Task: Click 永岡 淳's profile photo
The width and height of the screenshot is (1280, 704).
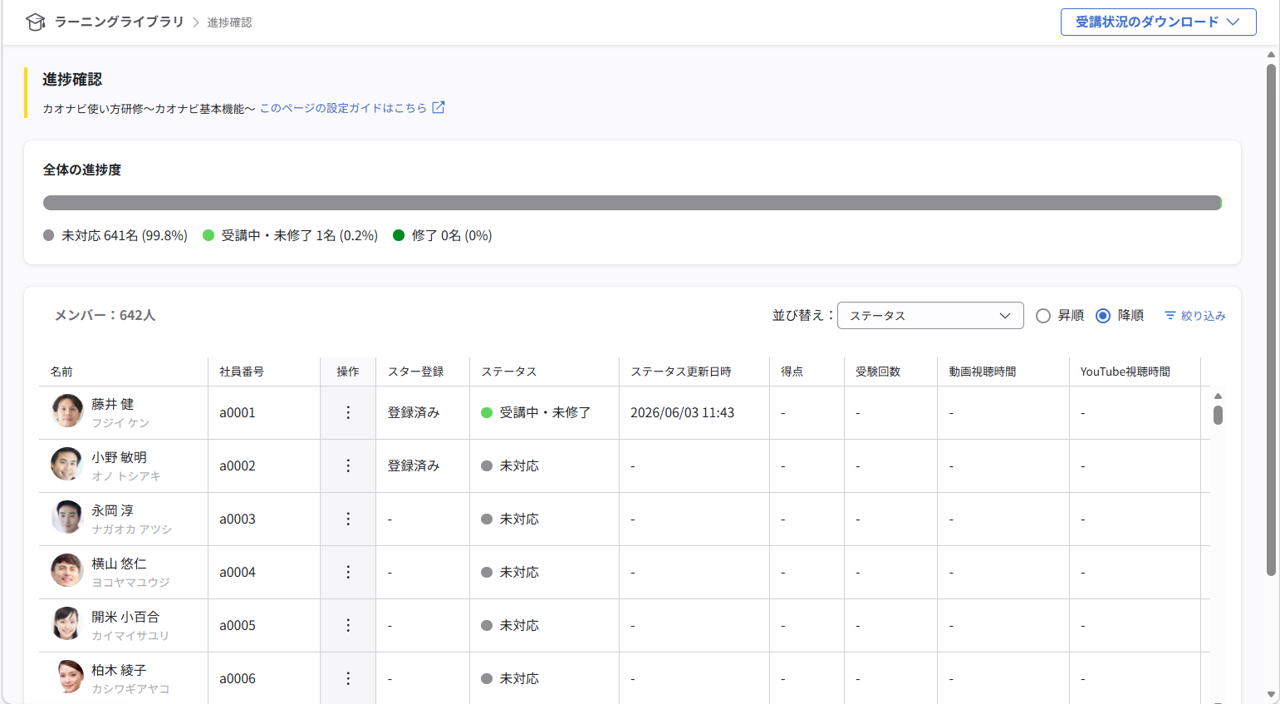Action: coord(67,517)
